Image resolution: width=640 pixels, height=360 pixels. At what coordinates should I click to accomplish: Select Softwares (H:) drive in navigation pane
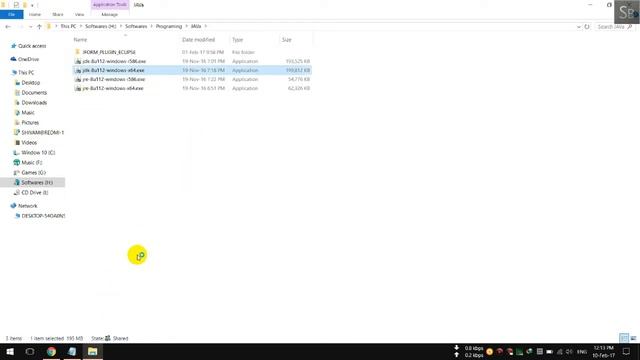37,182
